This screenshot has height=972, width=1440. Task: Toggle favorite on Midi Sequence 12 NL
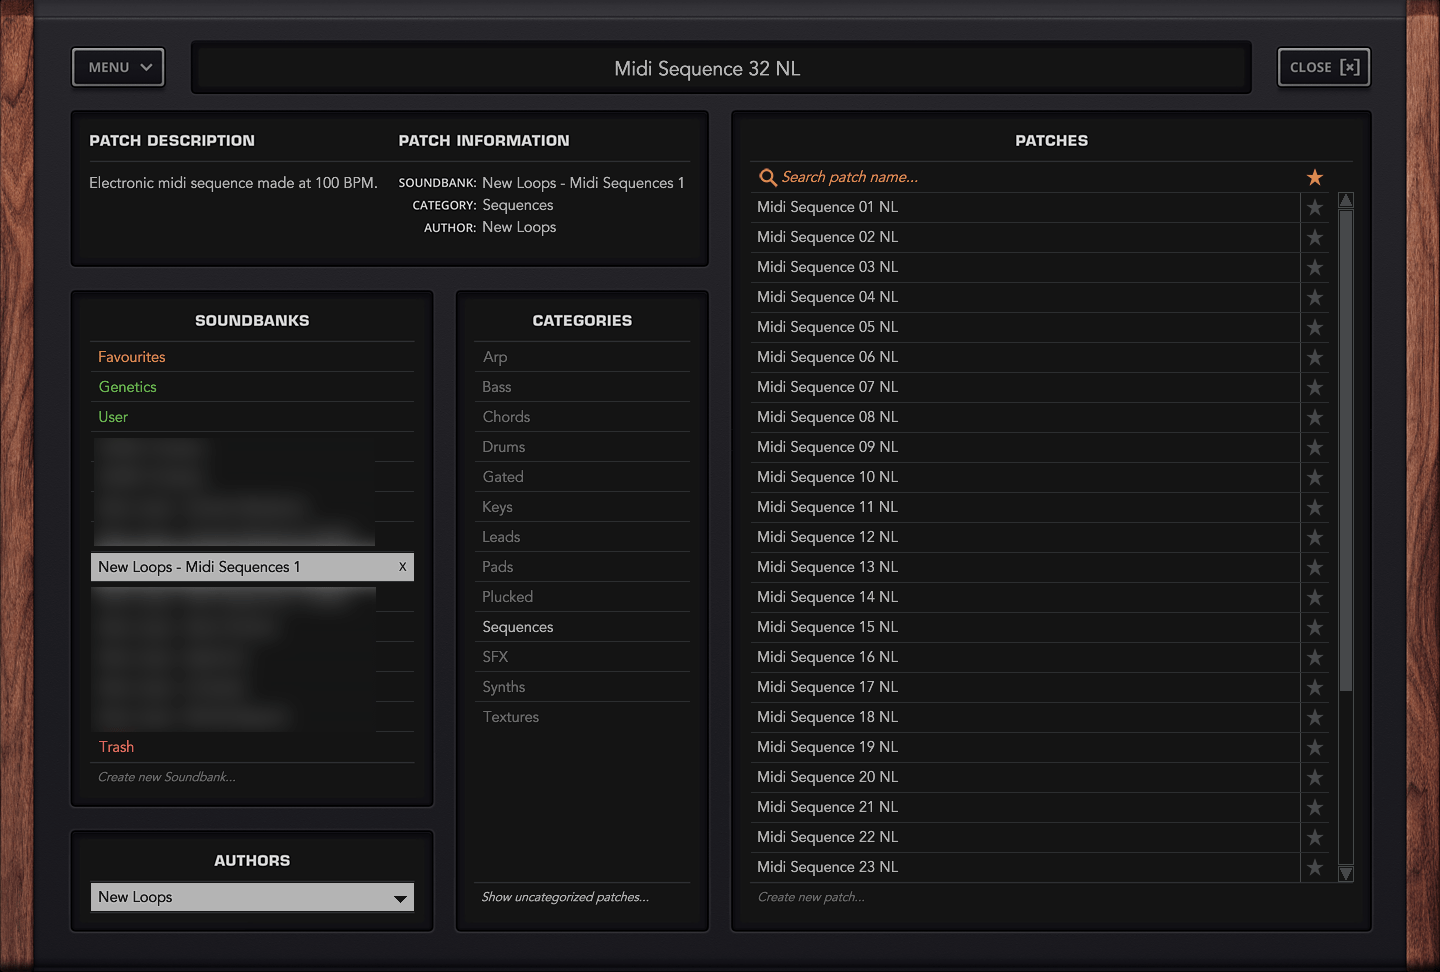tap(1314, 537)
